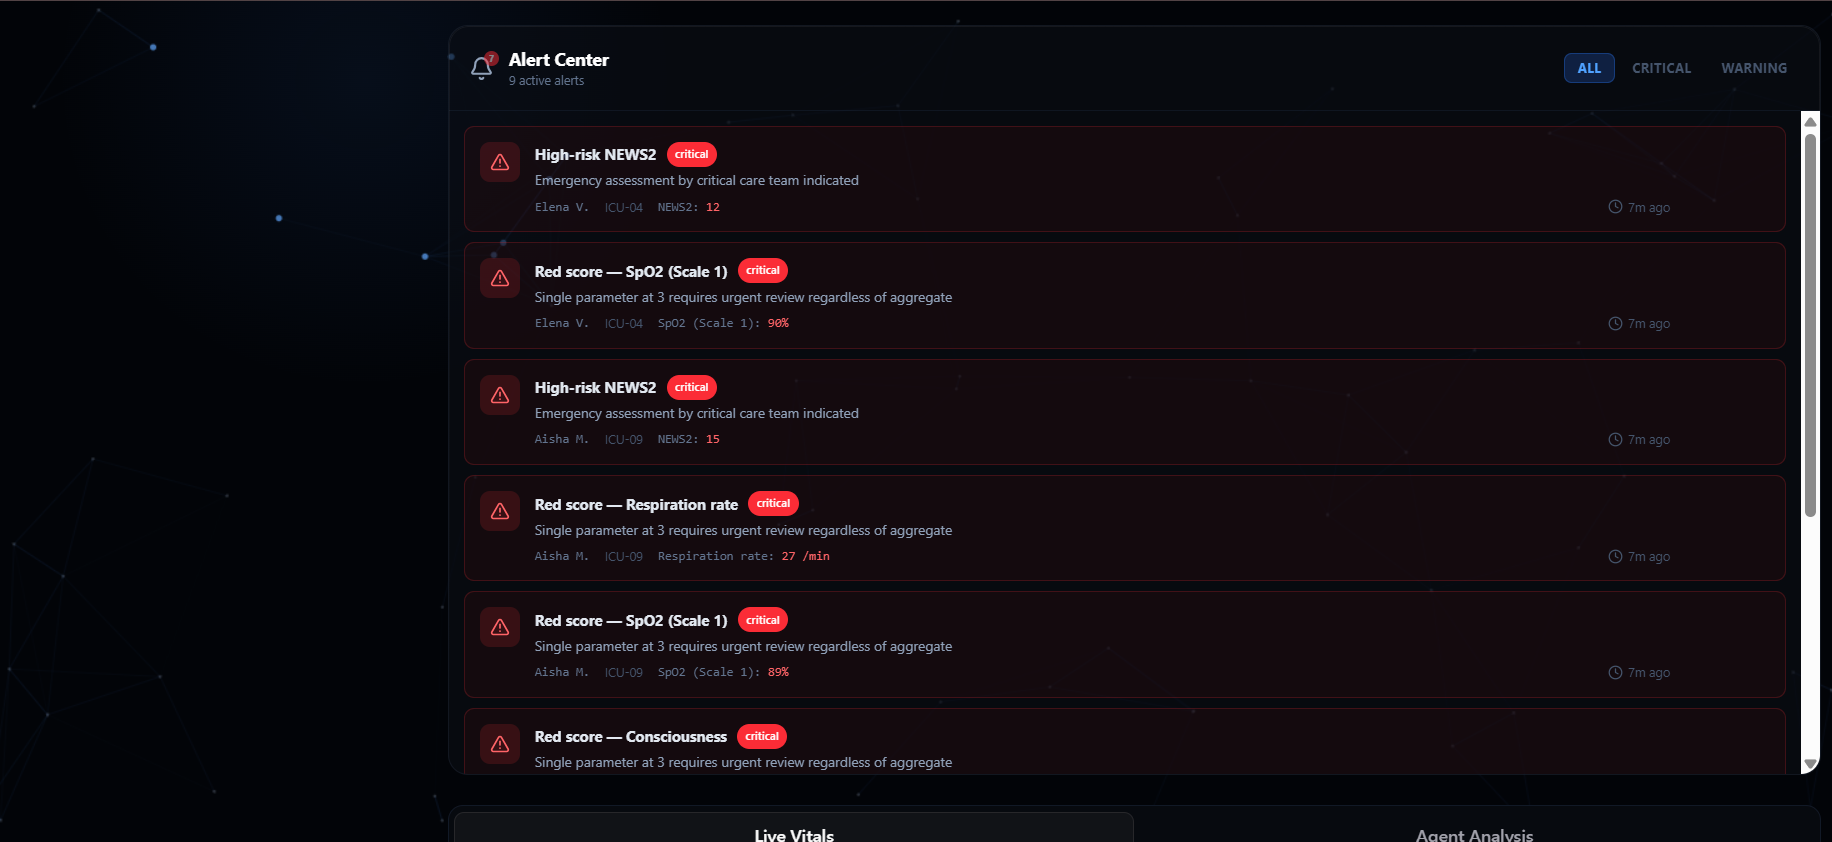Click warning icon on Consciousness alert

500,744
